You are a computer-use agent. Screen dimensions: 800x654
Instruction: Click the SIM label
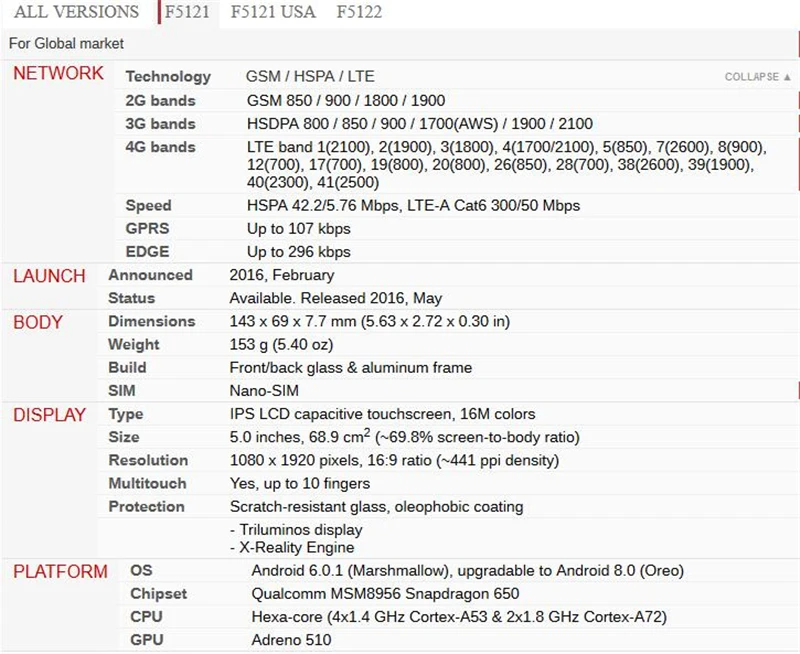click(x=121, y=391)
